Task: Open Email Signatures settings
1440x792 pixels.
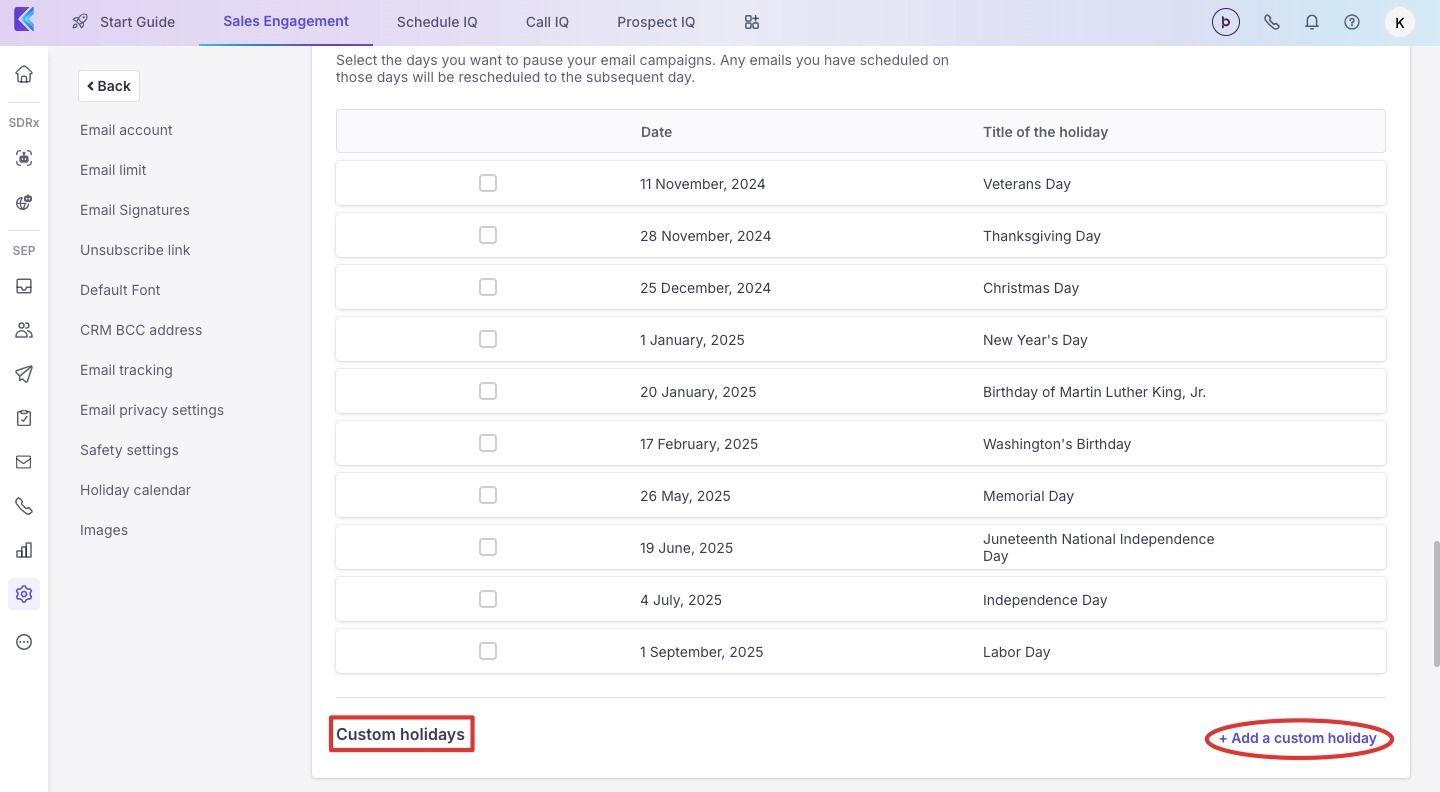Action: pos(134,210)
